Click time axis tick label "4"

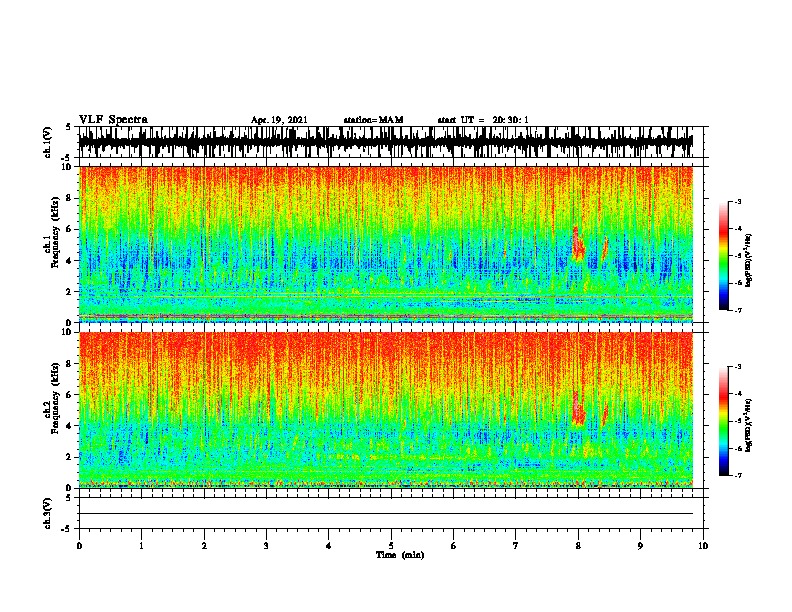tap(329, 546)
